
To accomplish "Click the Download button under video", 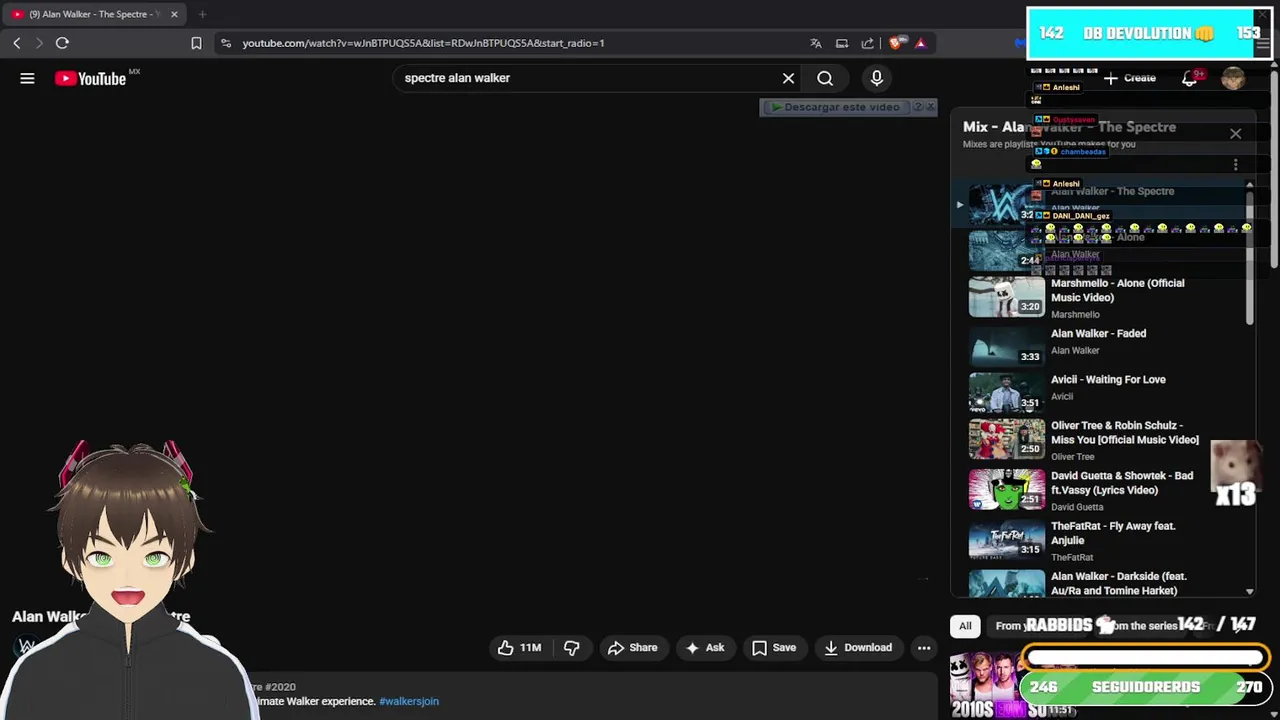I will [858, 648].
